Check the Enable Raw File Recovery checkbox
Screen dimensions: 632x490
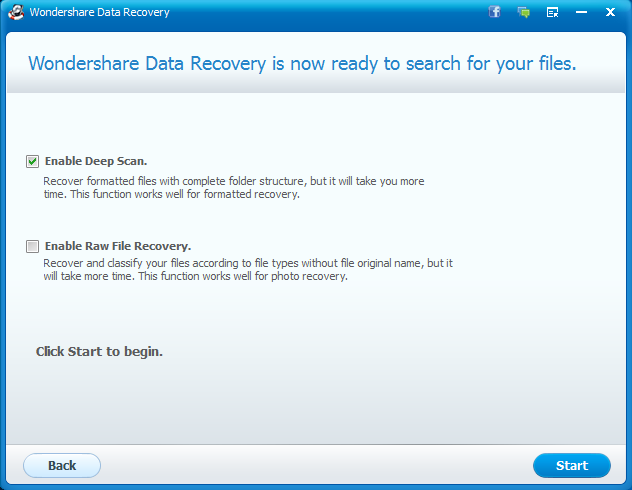[33, 246]
